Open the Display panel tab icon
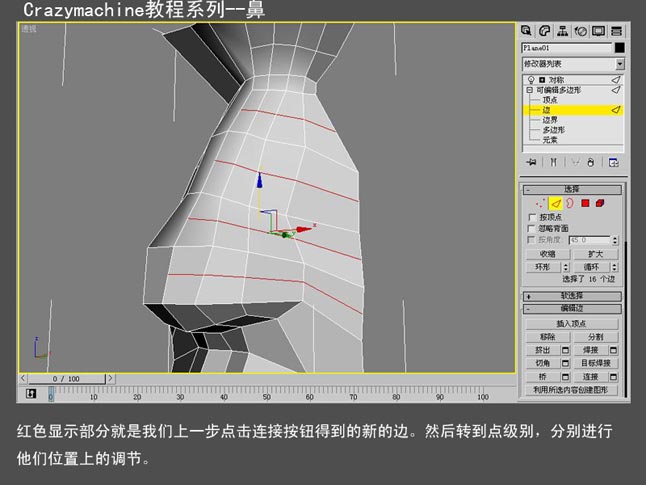646x485 pixels. click(x=598, y=31)
